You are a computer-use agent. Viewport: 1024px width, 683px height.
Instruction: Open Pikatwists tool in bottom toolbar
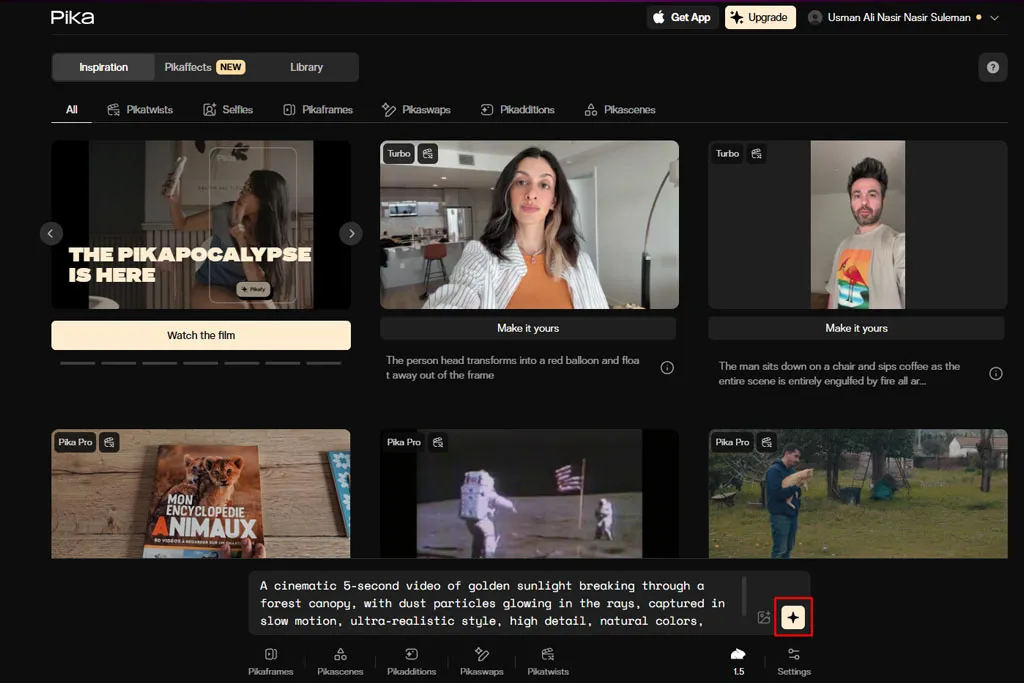[548, 661]
